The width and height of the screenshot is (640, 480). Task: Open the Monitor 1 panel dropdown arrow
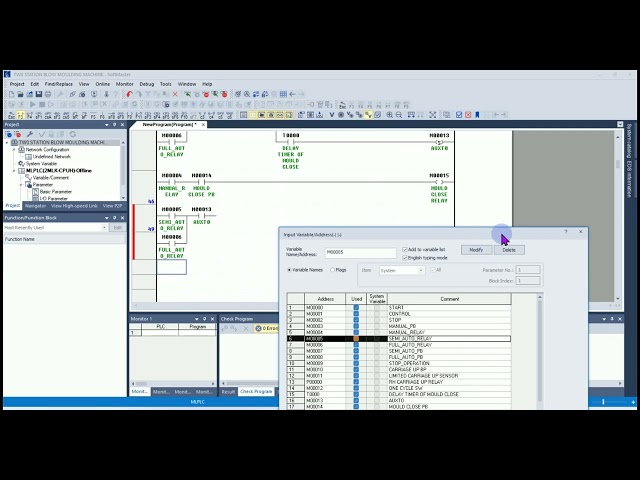click(x=196, y=319)
